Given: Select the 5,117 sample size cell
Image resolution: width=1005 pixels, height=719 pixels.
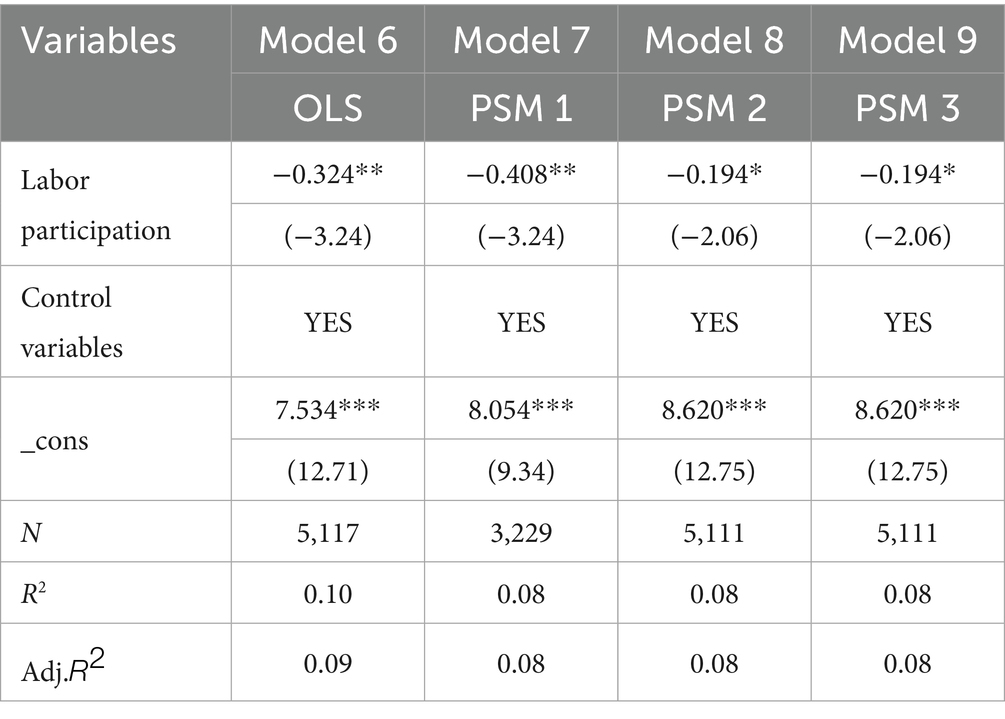Looking at the screenshot, I should click(x=327, y=533).
